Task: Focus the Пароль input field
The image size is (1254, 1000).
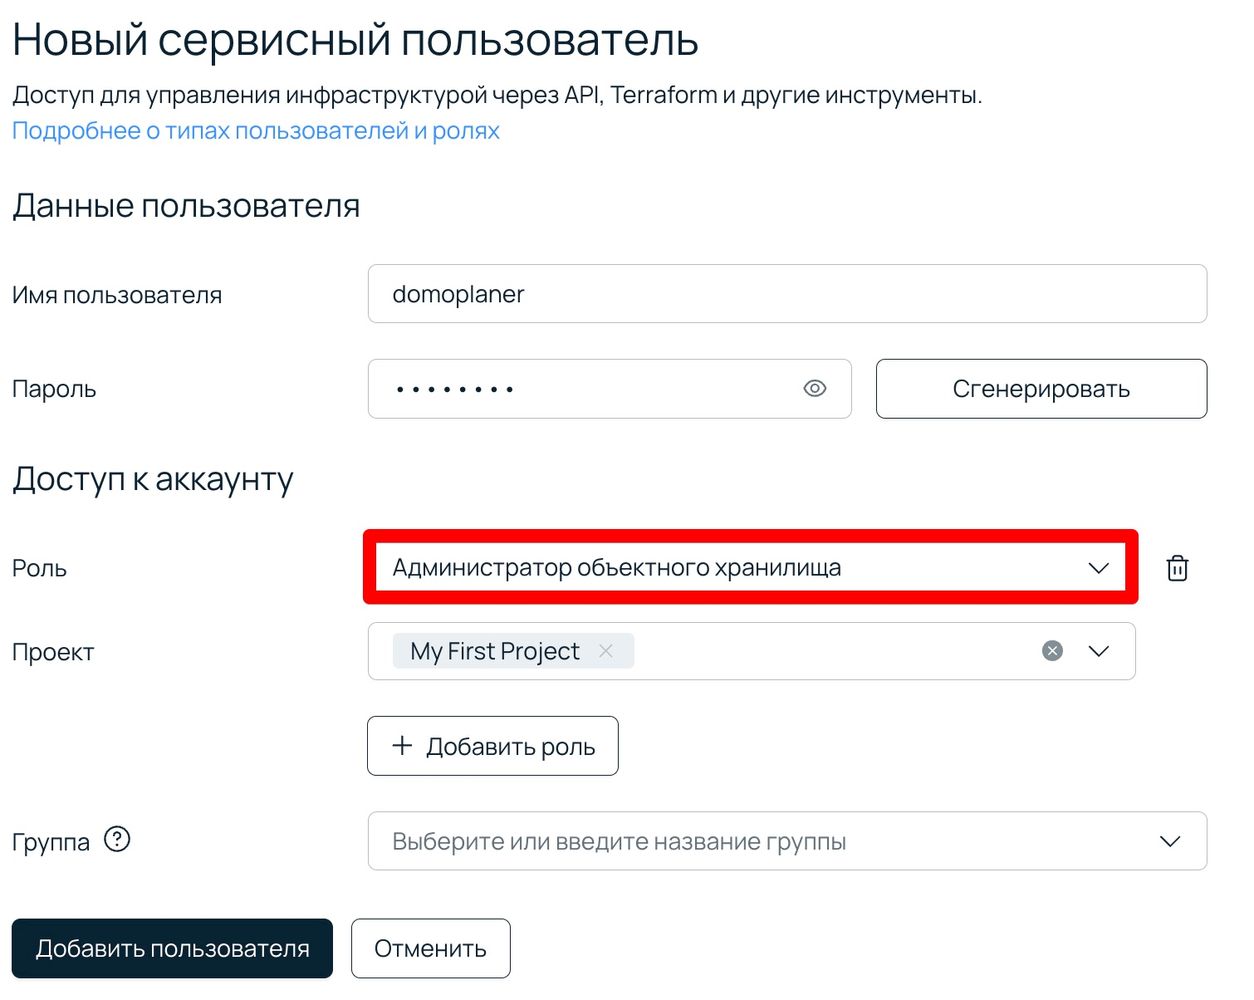Action: [609, 389]
